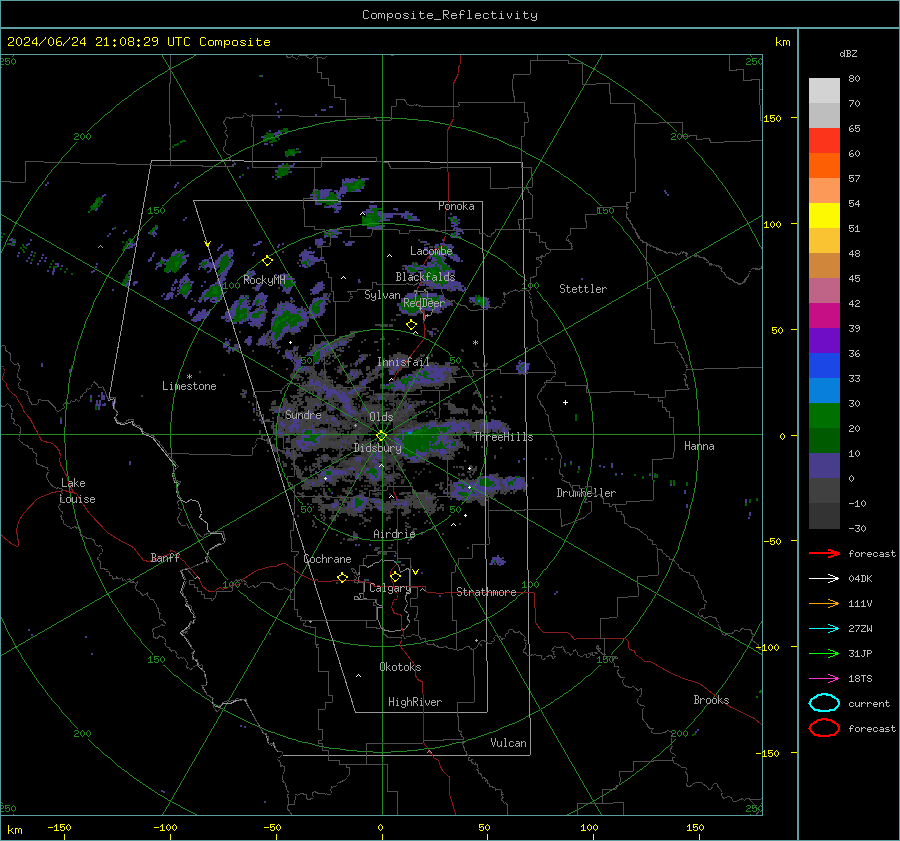Click the Lake Louise label
900x841 pixels.
[x=77, y=491]
